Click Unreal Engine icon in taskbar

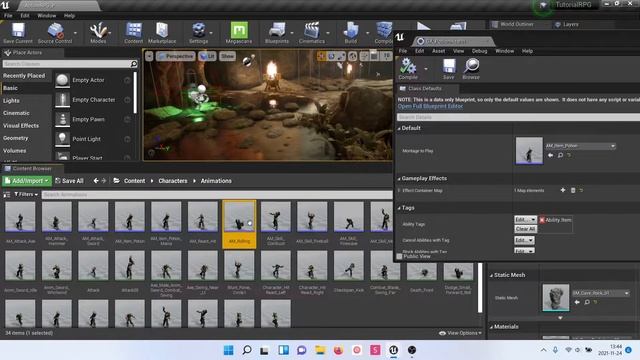tap(393, 350)
